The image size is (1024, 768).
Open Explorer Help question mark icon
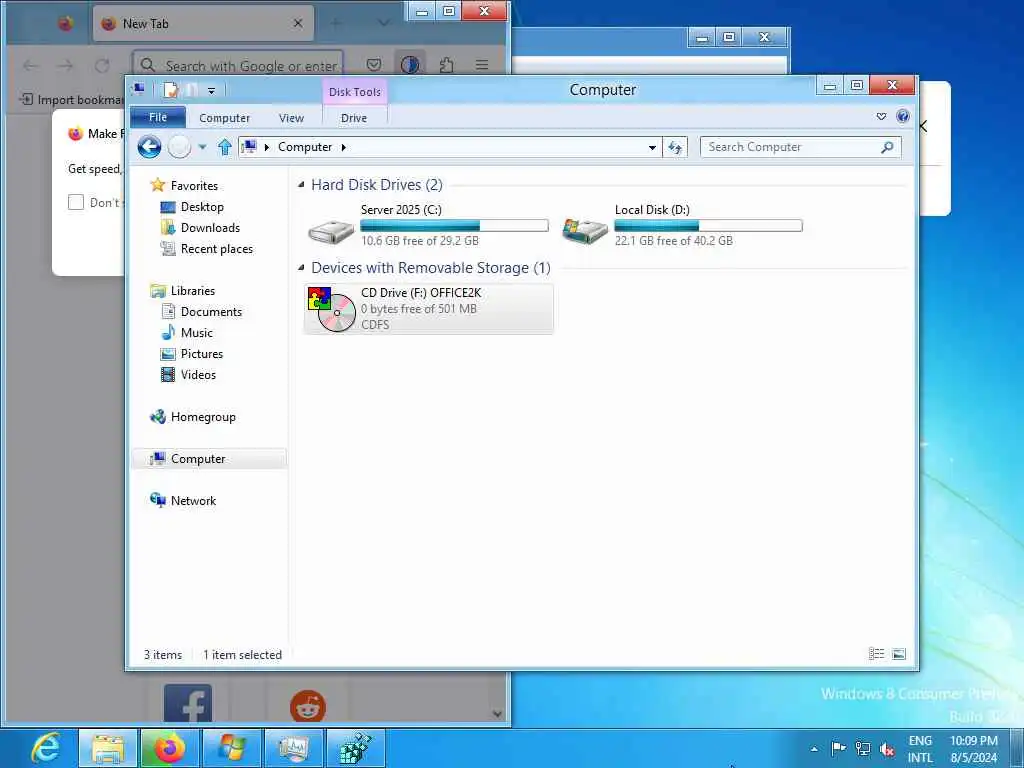903,116
